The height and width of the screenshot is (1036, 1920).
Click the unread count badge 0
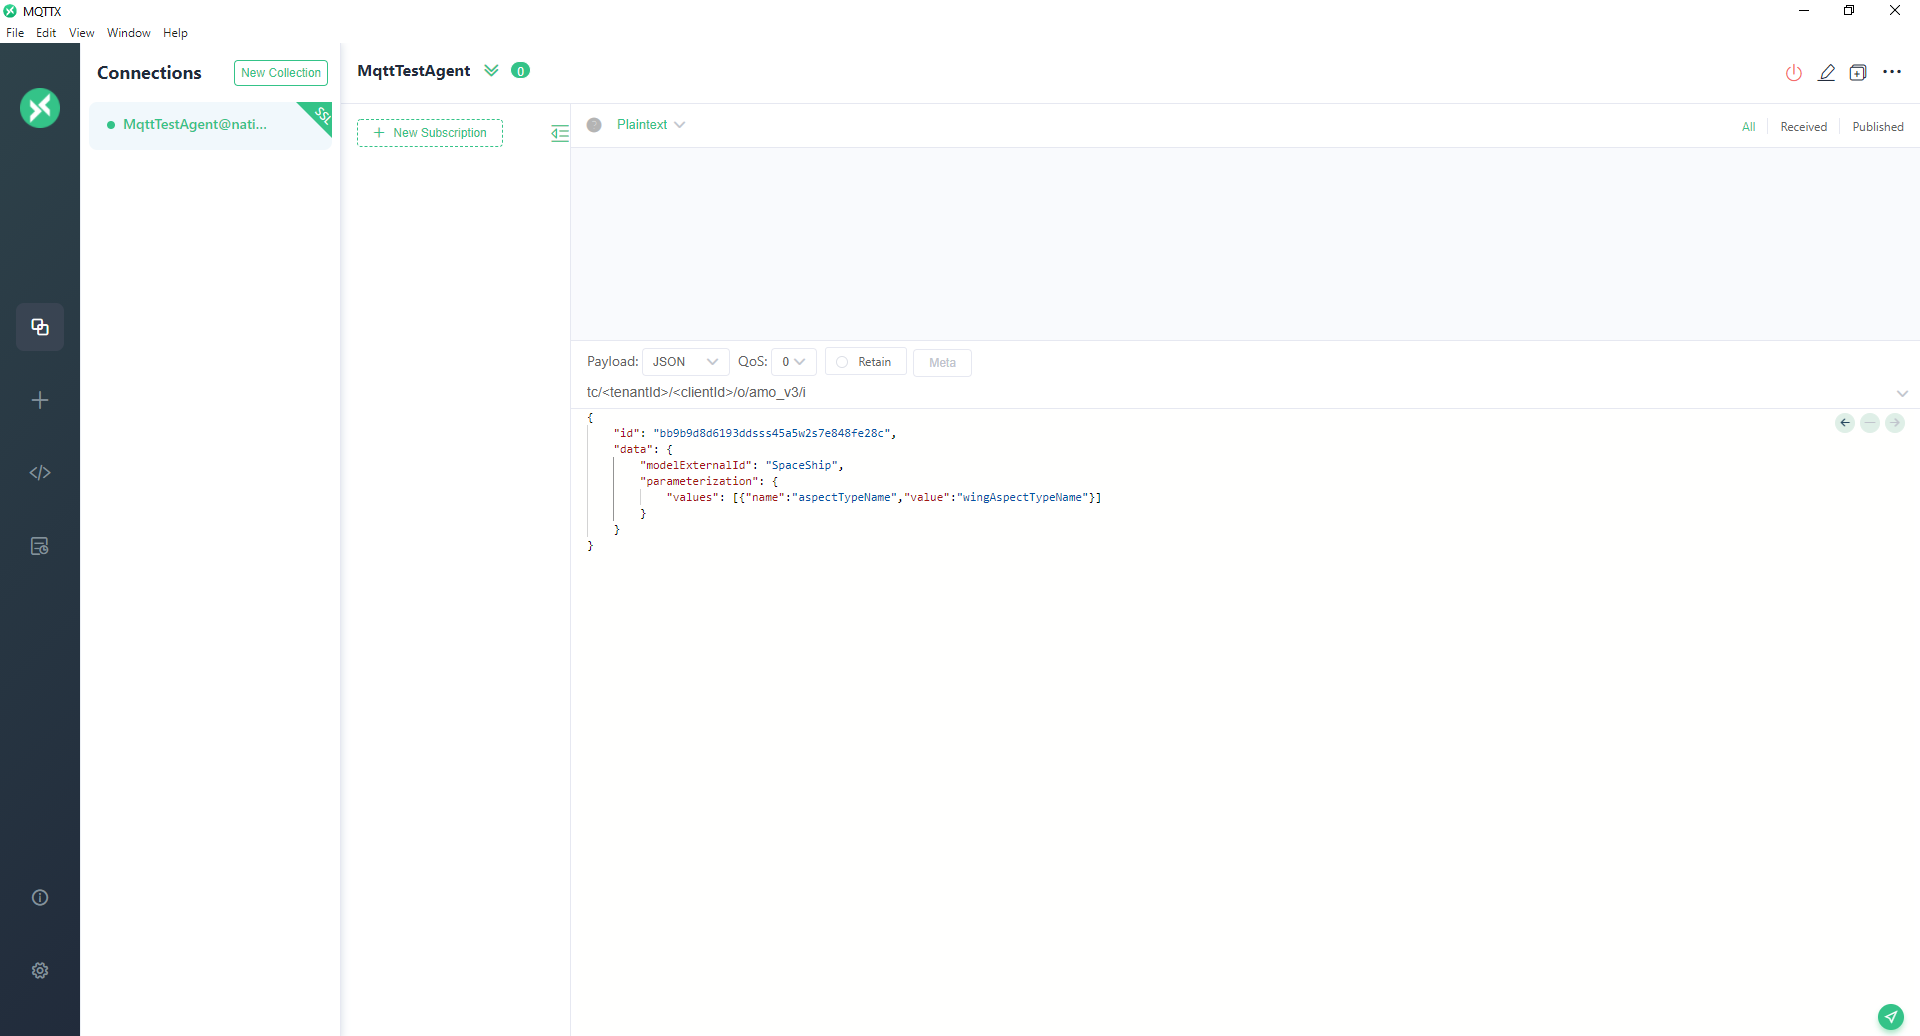click(x=520, y=70)
